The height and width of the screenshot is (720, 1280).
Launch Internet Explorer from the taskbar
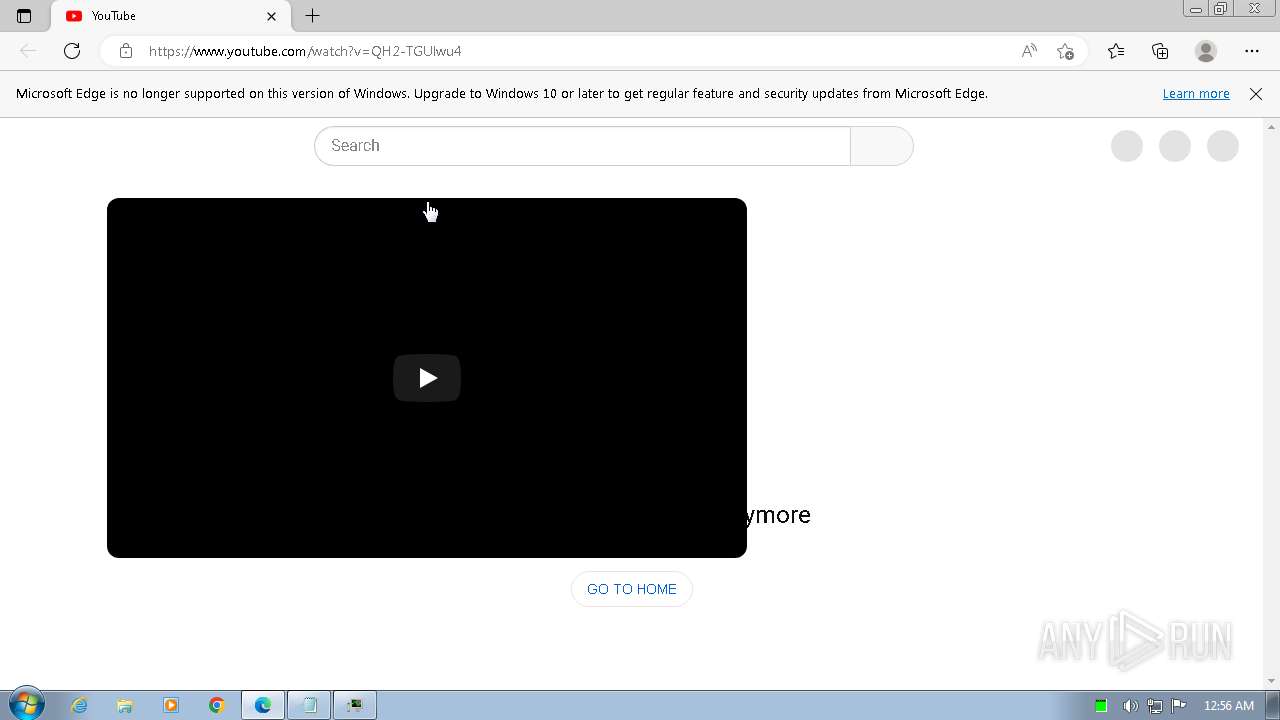79,705
